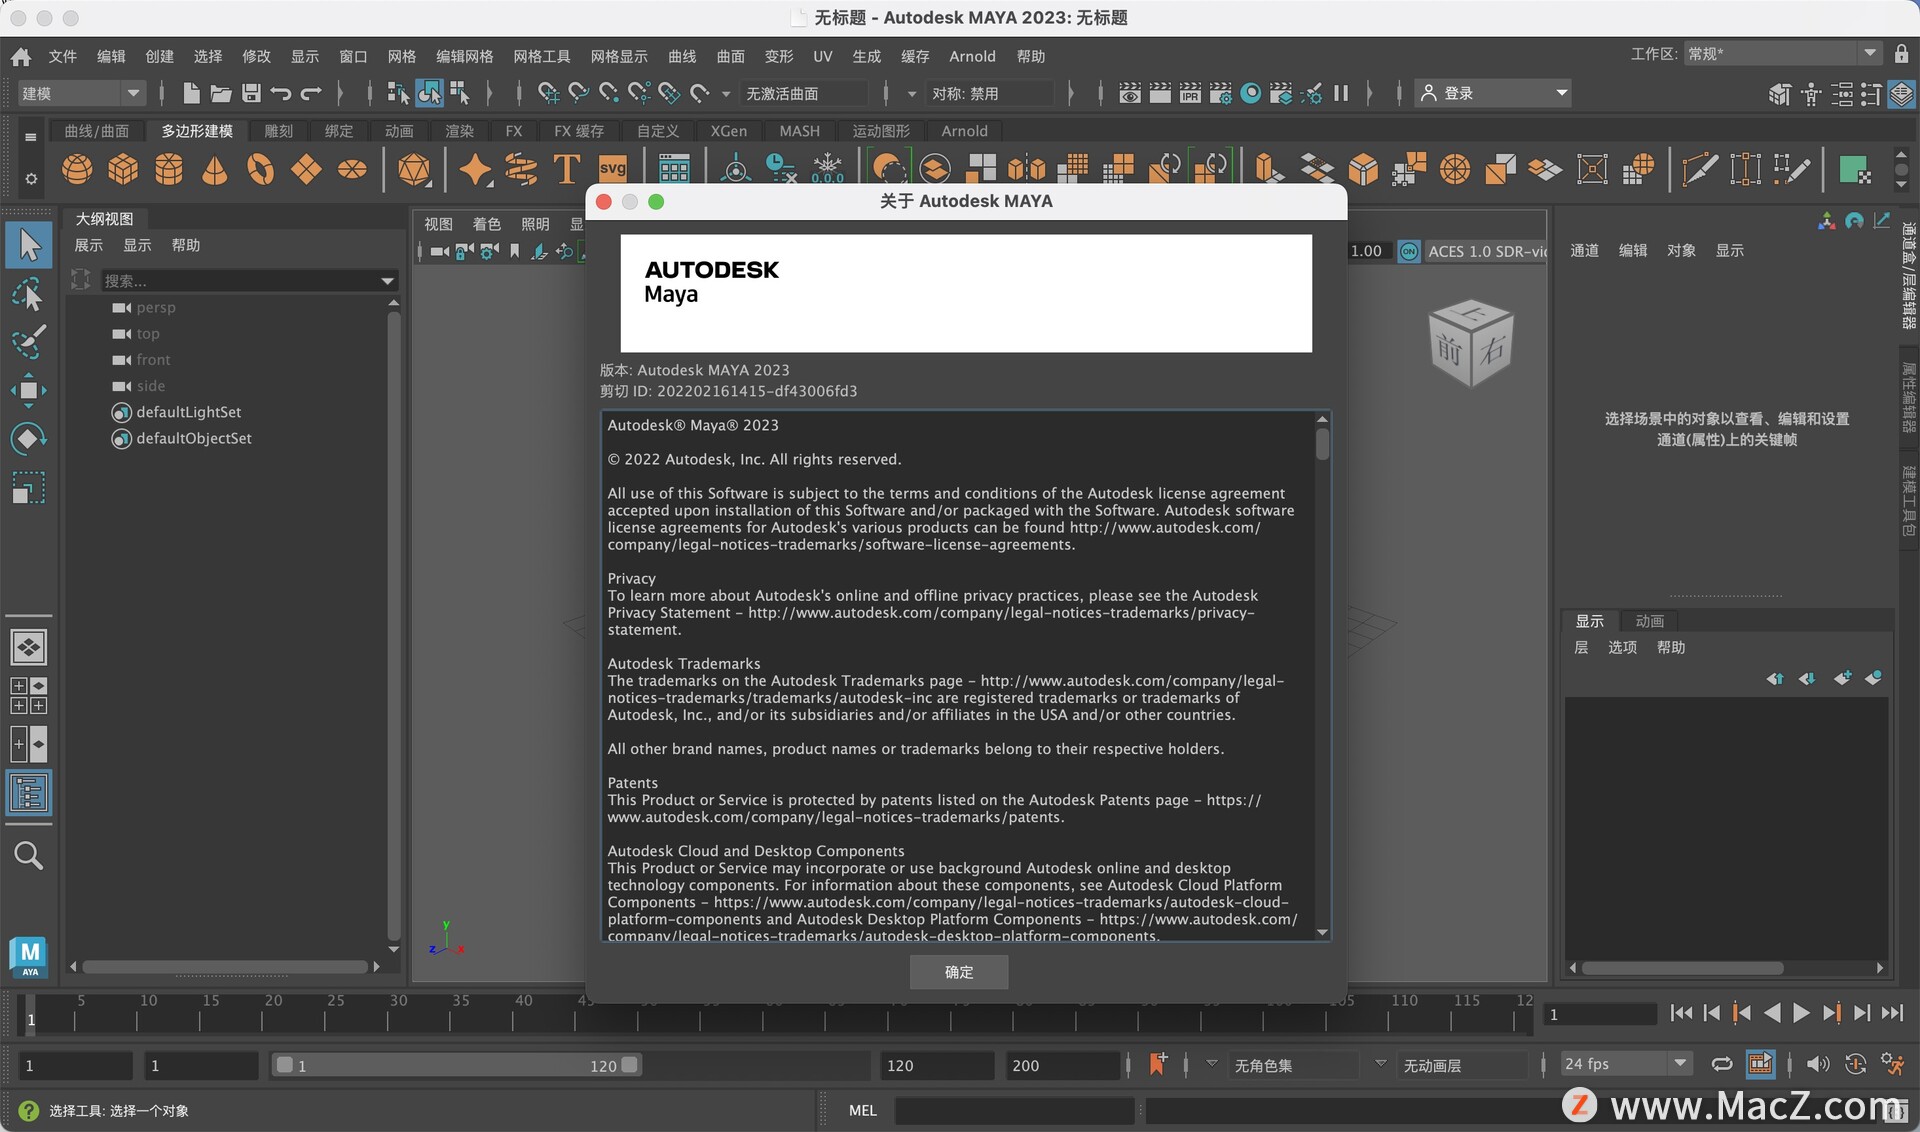Open the 动画 tab in layer editor

[x=1649, y=621]
